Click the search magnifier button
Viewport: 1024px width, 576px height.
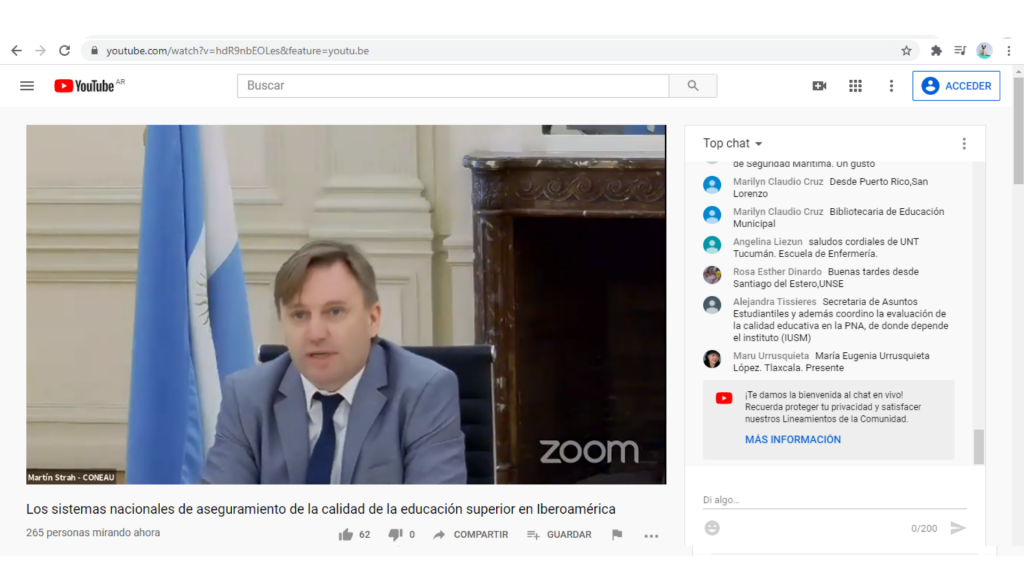(x=693, y=86)
